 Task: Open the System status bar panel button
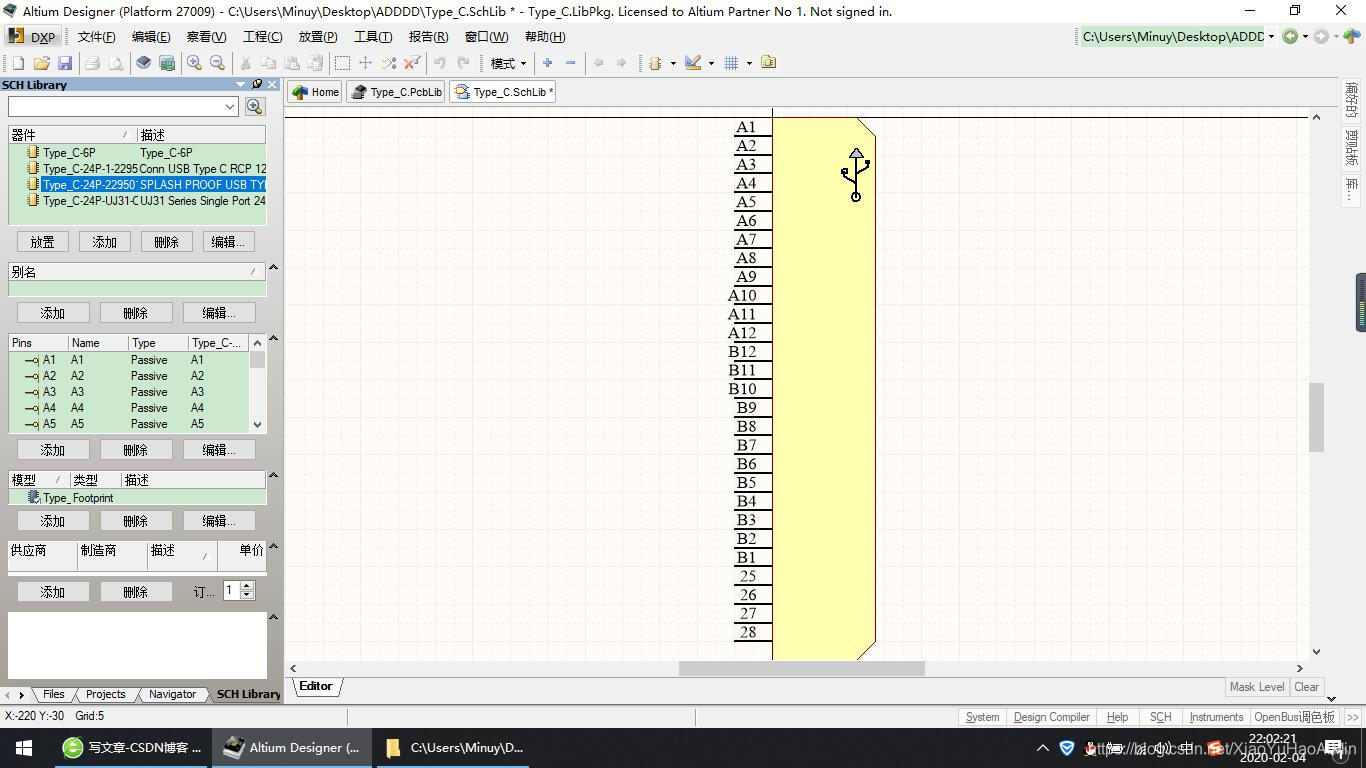tap(982, 717)
